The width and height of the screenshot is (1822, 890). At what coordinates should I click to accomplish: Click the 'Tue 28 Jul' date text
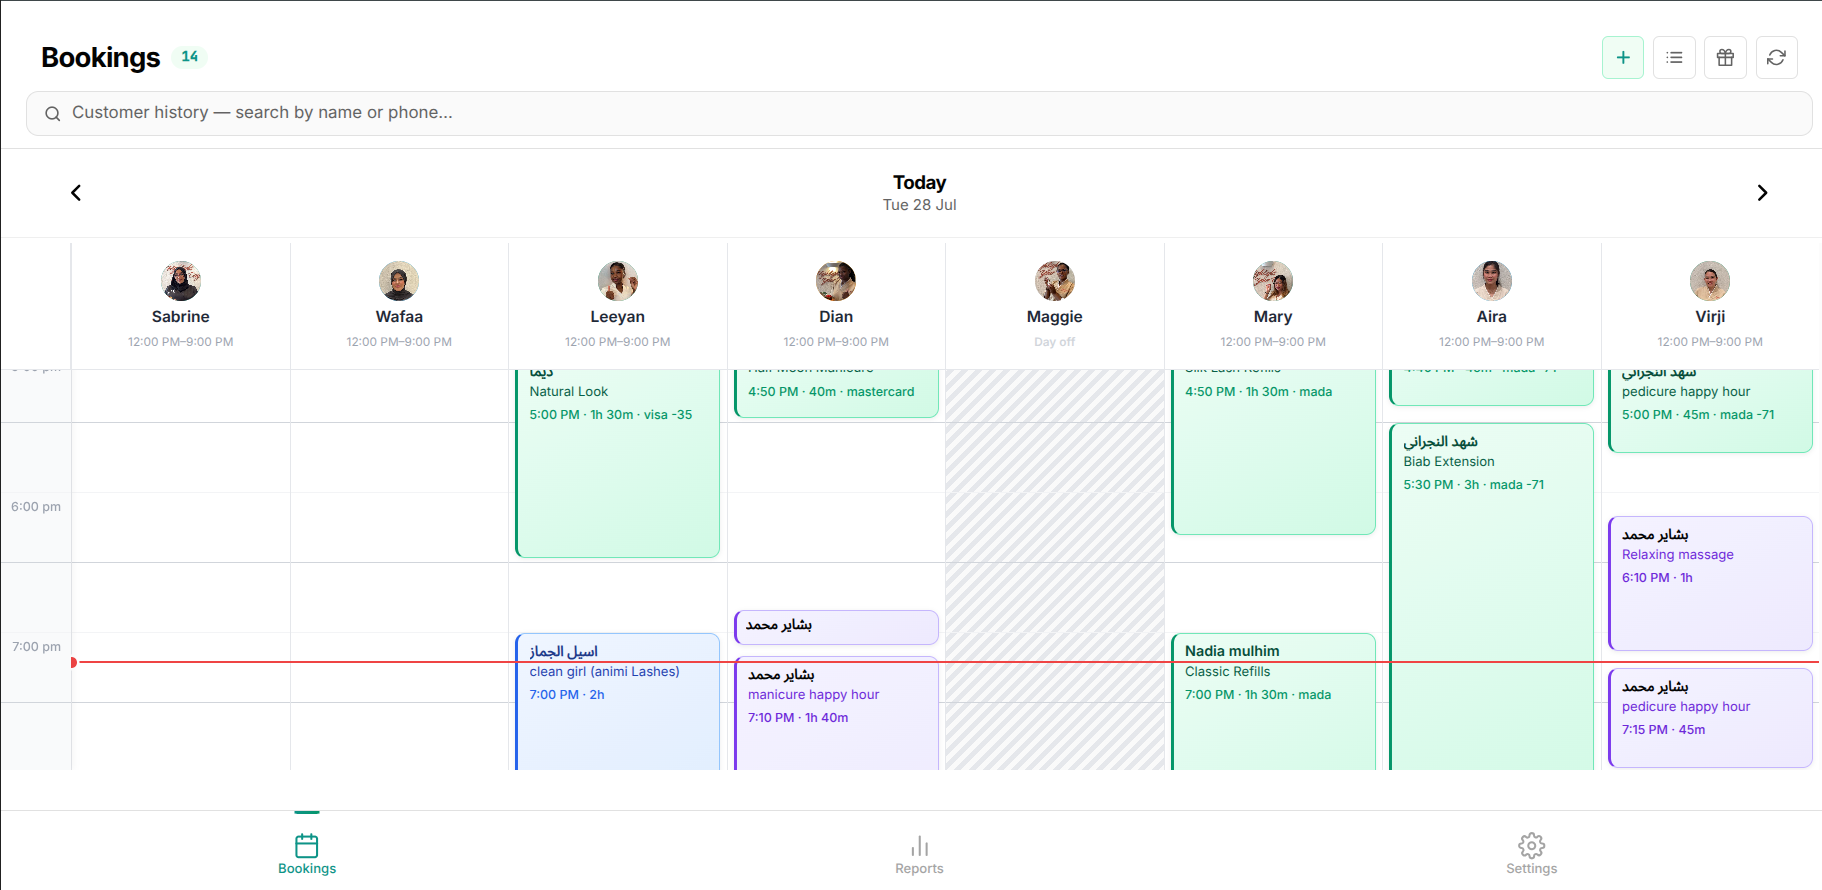tap(919, 205)
